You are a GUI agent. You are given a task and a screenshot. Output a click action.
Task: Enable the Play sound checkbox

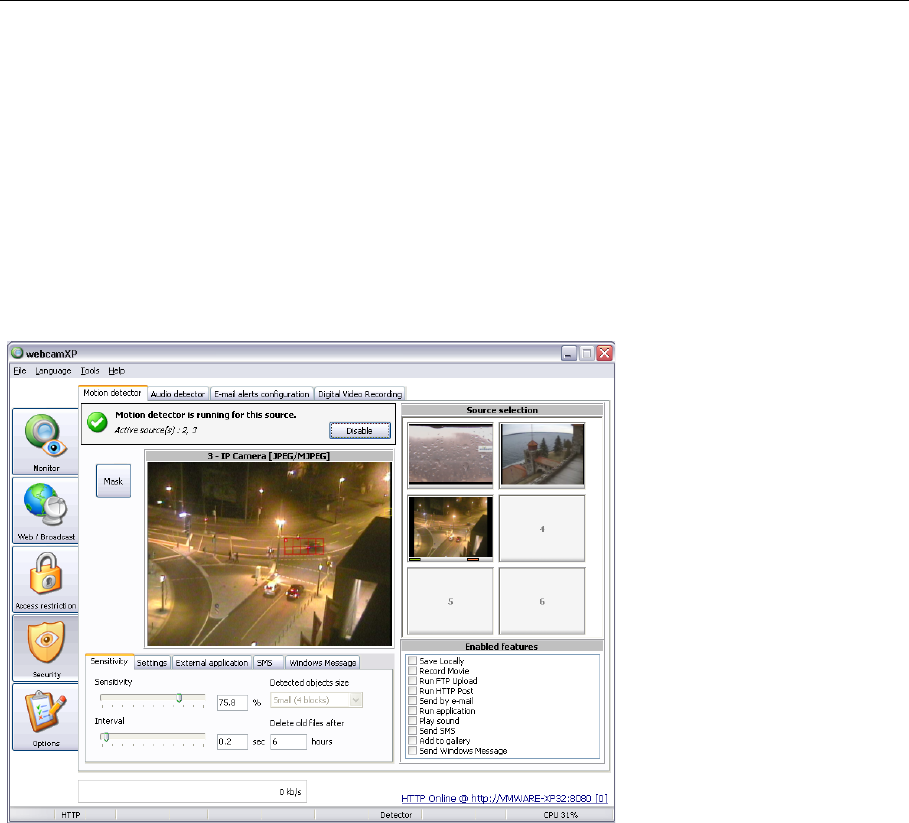(x=413, y=720)
